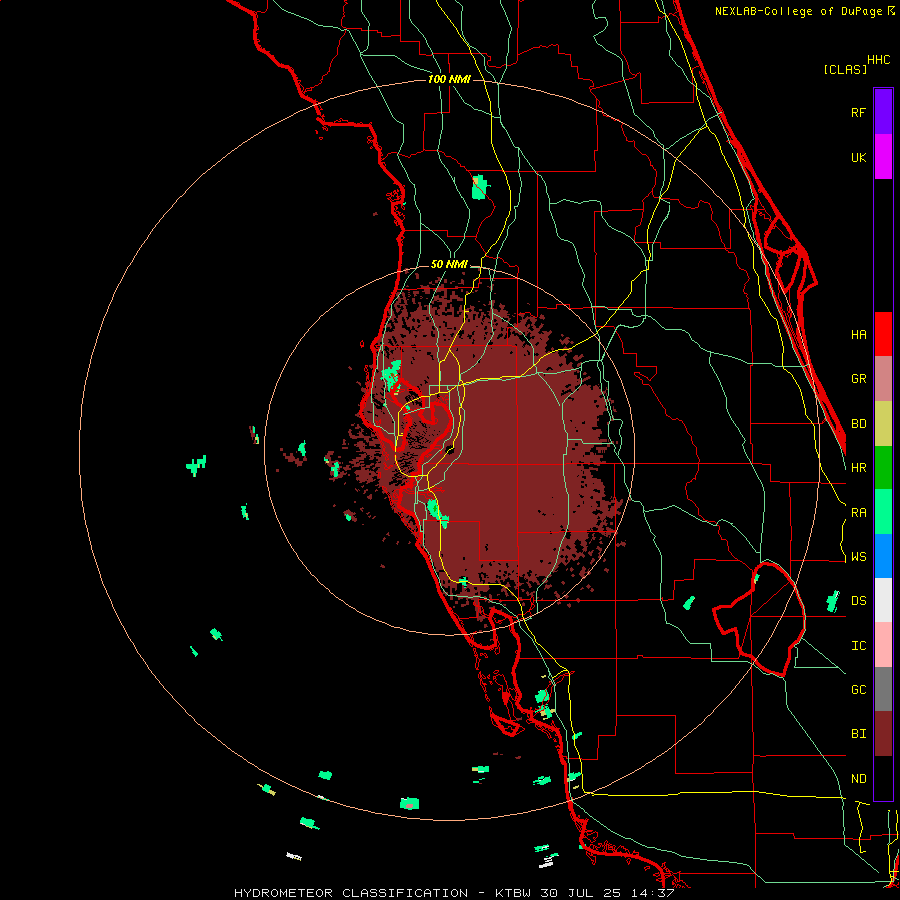The height and width of the screenshot is (900, 900).
Task: Click the "ND" legend label
Action: (x=859, y=779)
